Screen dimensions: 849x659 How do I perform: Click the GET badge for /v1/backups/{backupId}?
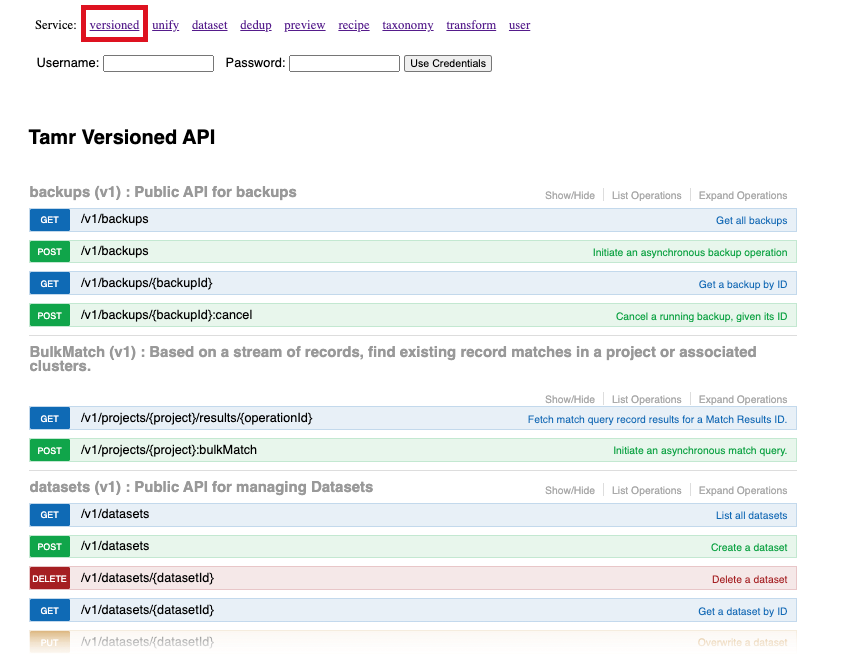[x=49, y=284]
